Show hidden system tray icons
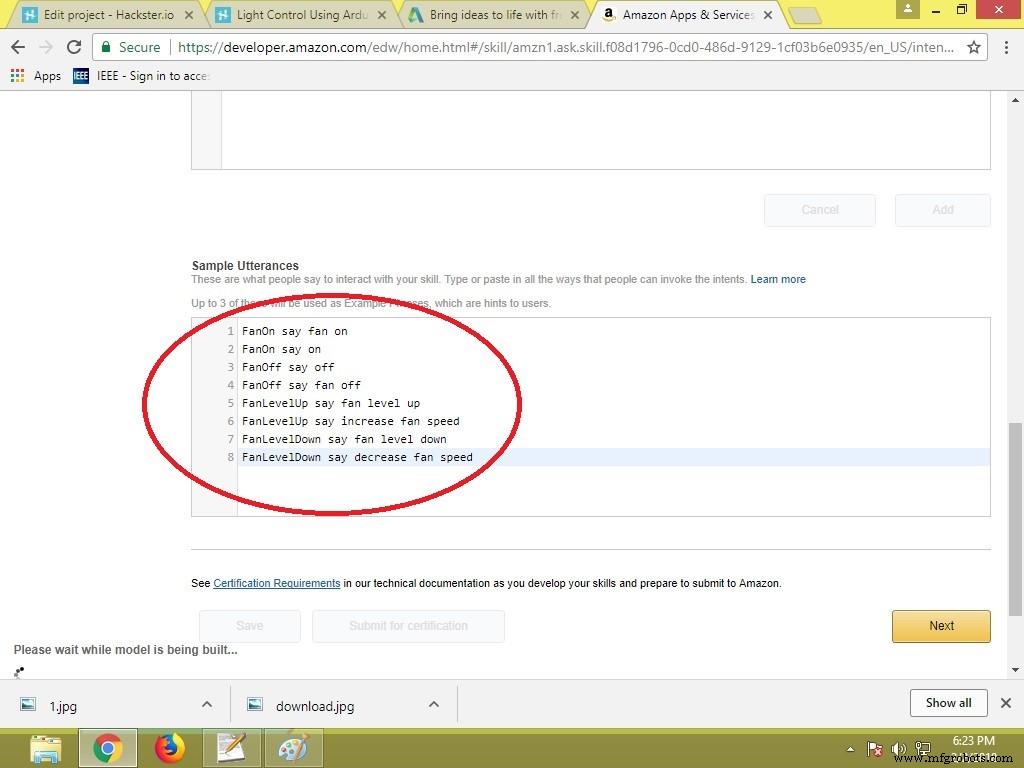The width and height of the screenshot is (1024, 768). (851, 748)
